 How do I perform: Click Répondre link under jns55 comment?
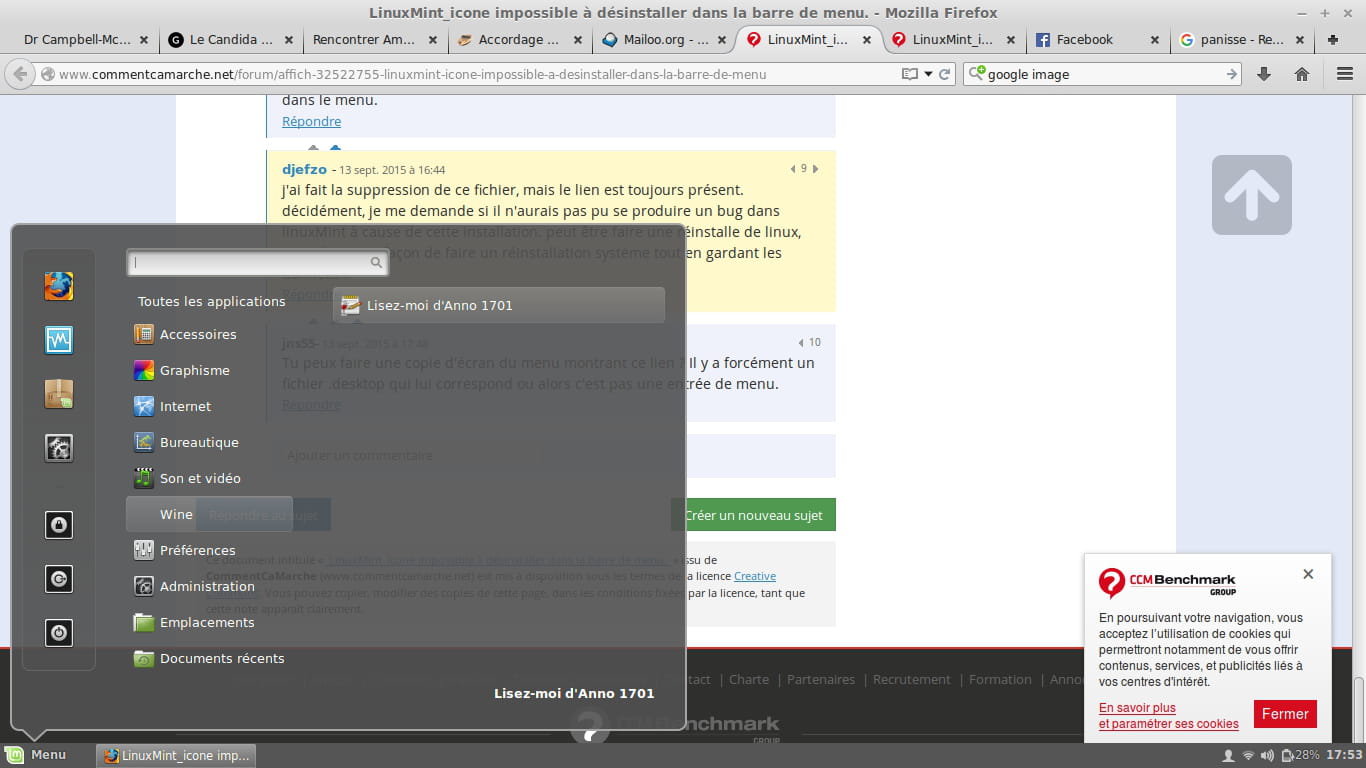[311, 405]
